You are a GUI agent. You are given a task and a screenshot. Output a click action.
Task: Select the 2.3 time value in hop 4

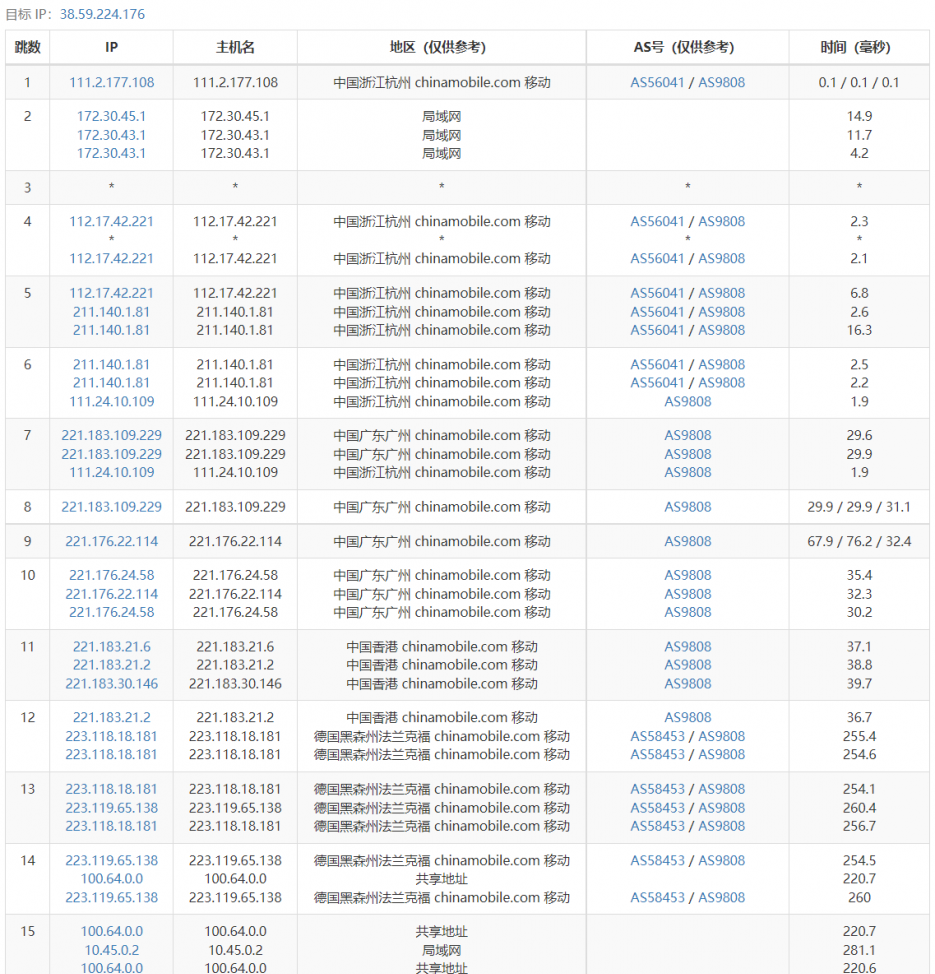point(859,222)
